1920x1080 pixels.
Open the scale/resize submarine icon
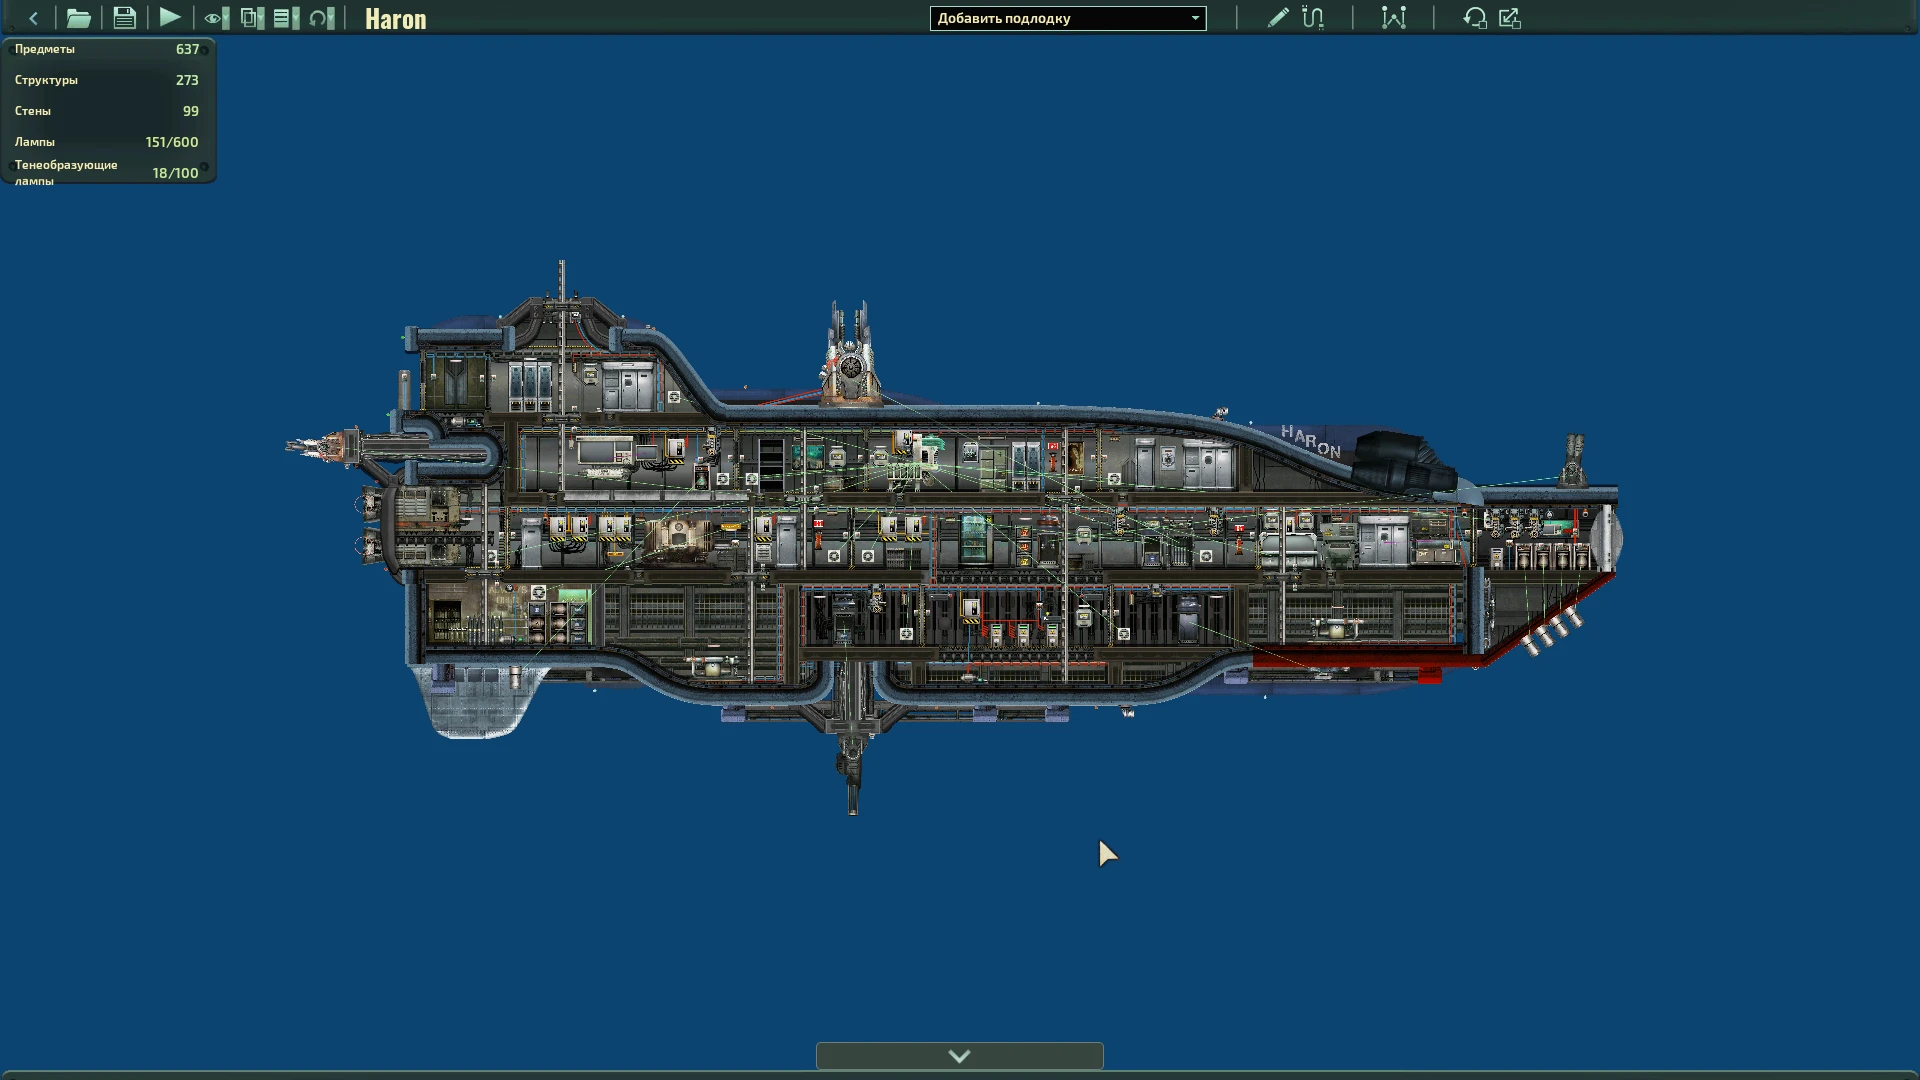coord(1509,18)
